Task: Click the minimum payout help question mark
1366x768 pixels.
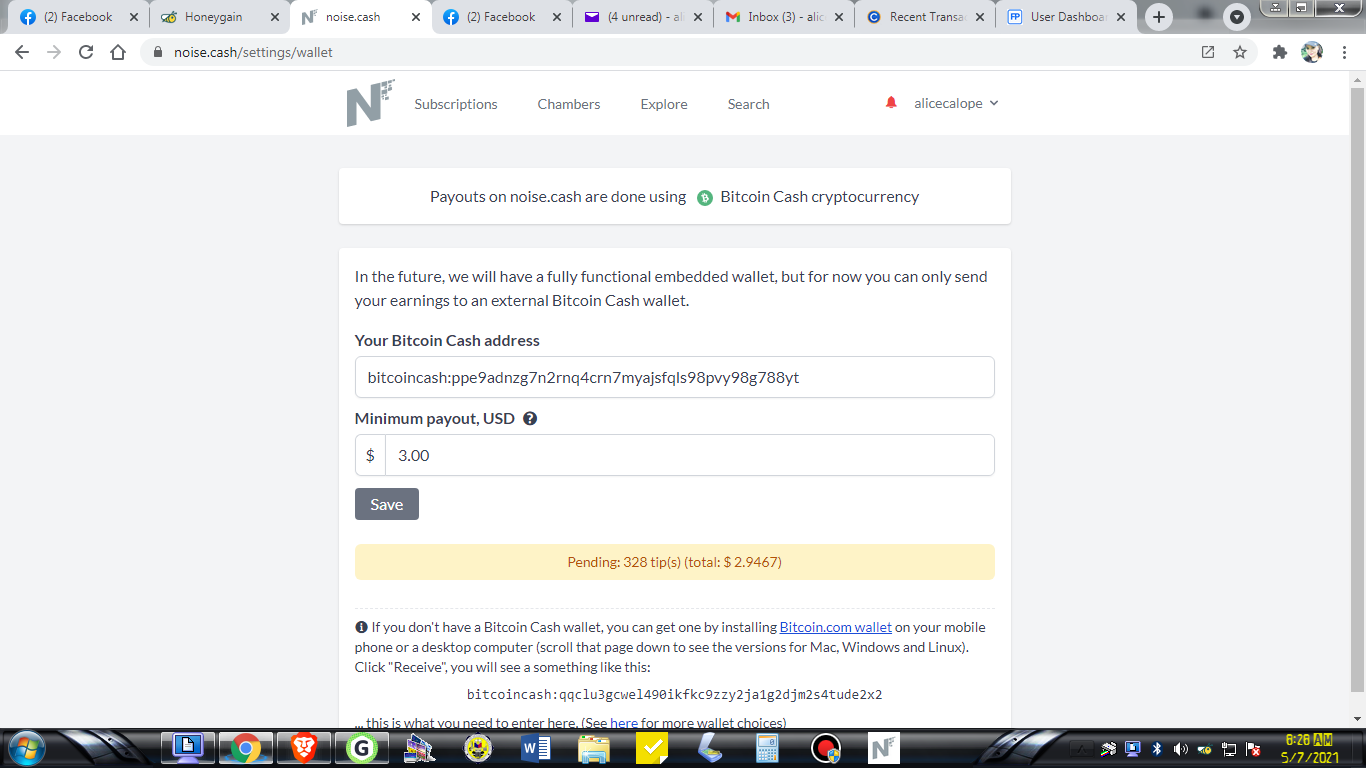Action: (x=530, y=419)
